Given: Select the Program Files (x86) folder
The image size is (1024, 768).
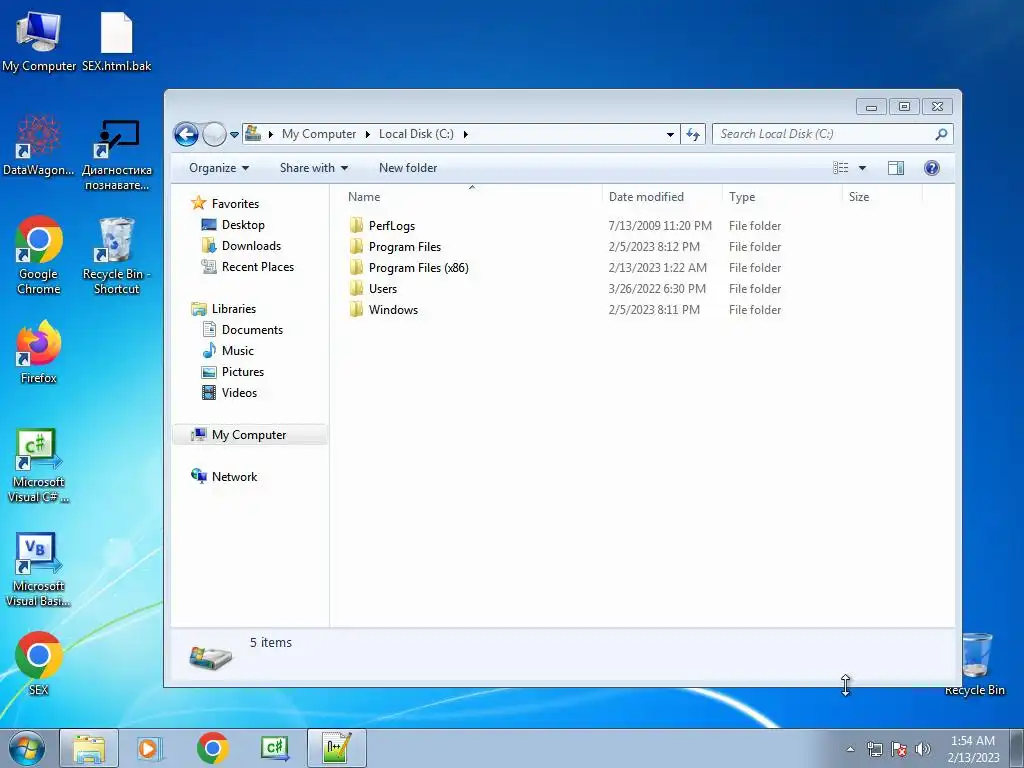Looking at the screenshot, I should click(419, 268).
